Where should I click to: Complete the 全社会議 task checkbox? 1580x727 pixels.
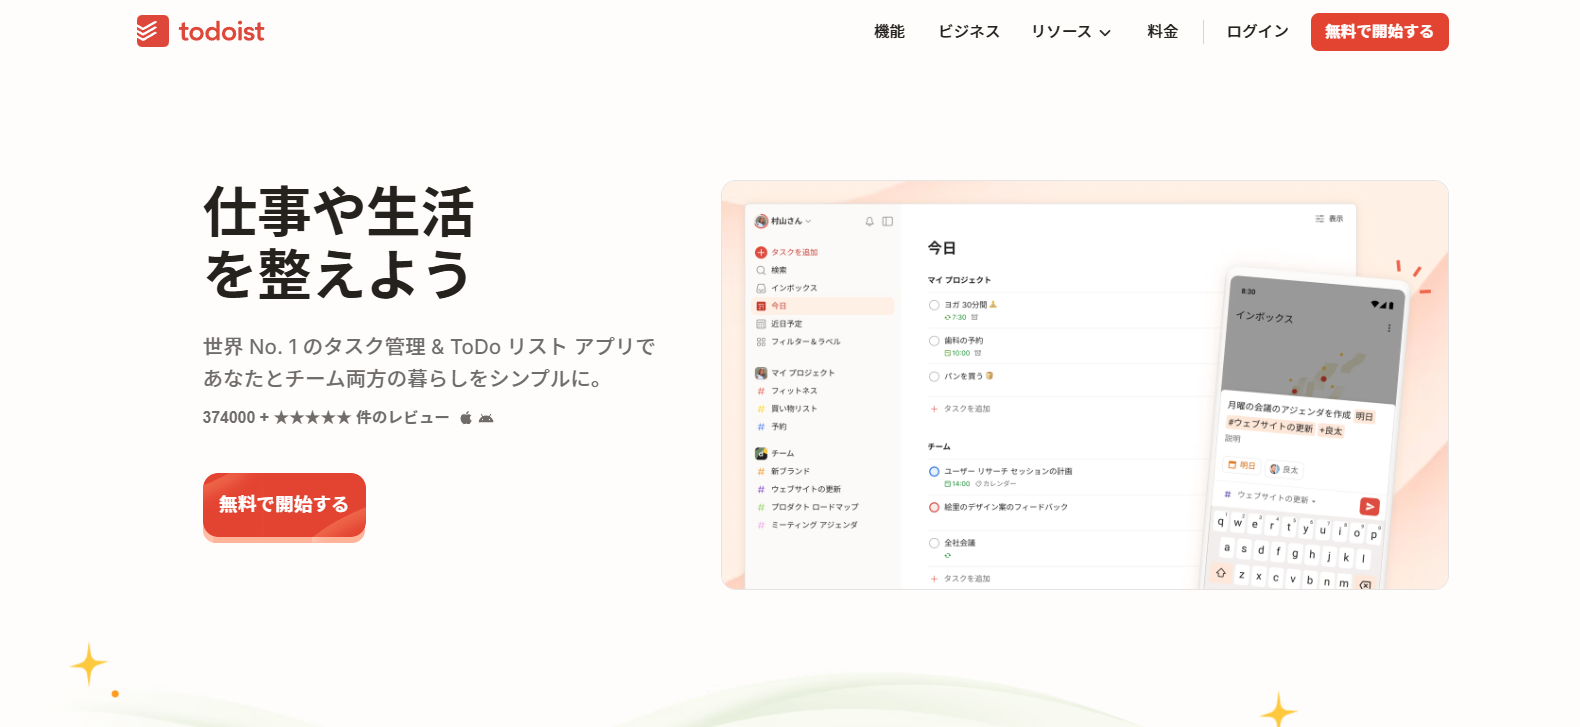(934, 543)
